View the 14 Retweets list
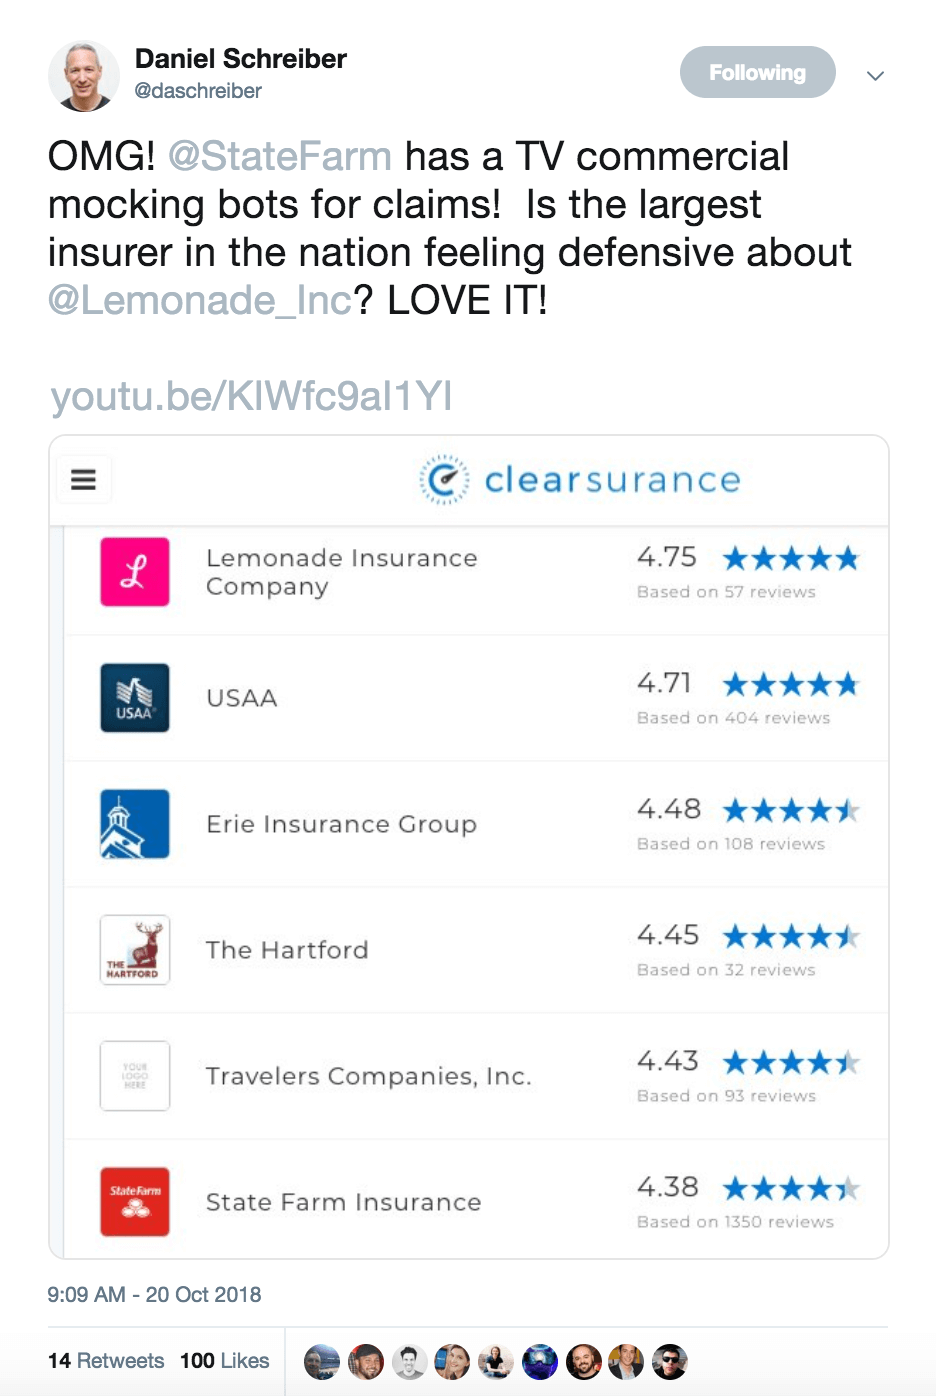Screen dimensions: 936x1396 pyautogui.click(x=106, y=1361)
